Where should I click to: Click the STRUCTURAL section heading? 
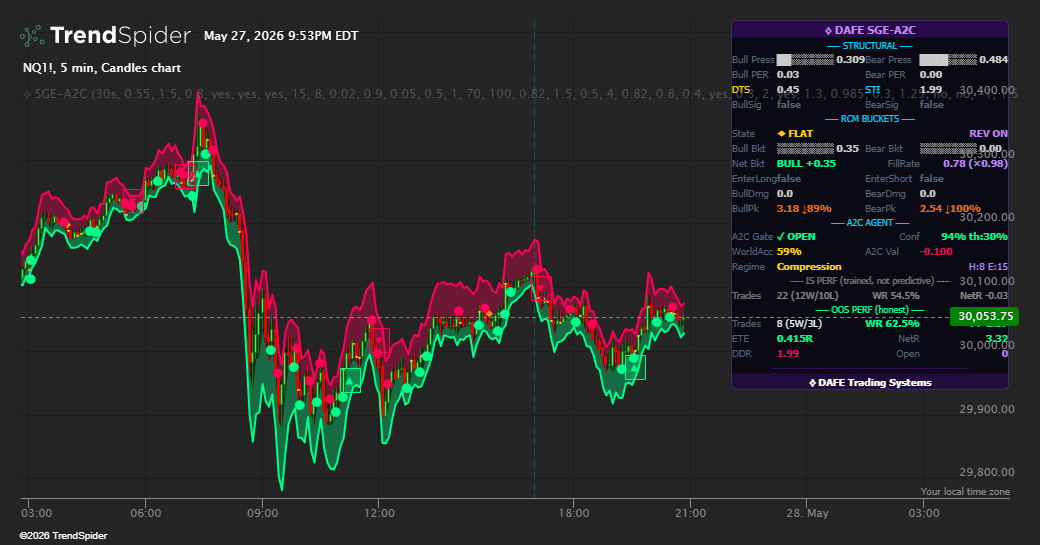pyautogui.click(x=870, y=46)
